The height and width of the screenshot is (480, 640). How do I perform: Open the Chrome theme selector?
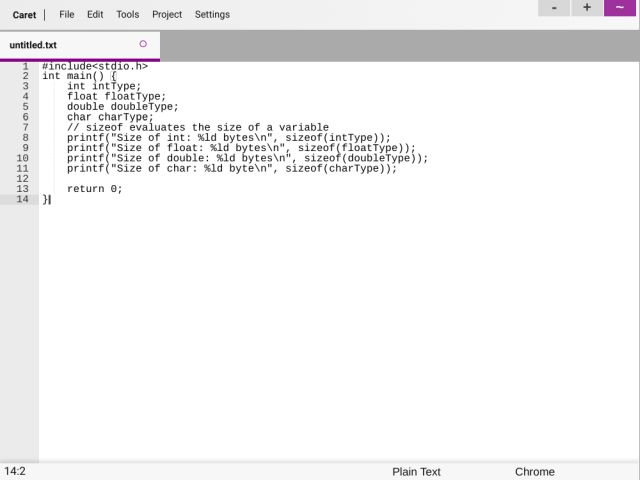[534, 472]
